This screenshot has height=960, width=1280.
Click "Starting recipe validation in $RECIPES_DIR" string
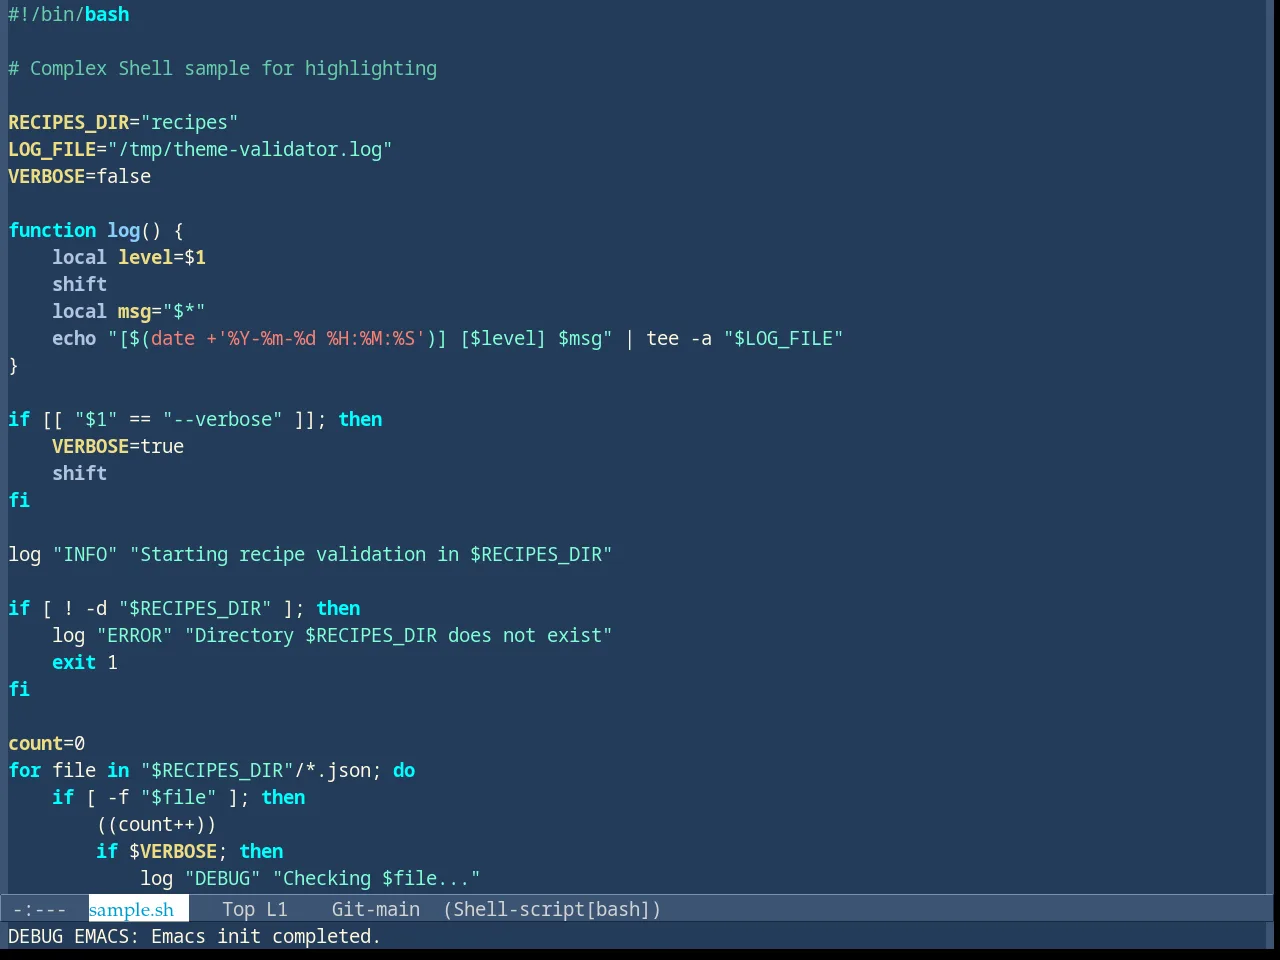pyautogui.click(x=371, y=554)
